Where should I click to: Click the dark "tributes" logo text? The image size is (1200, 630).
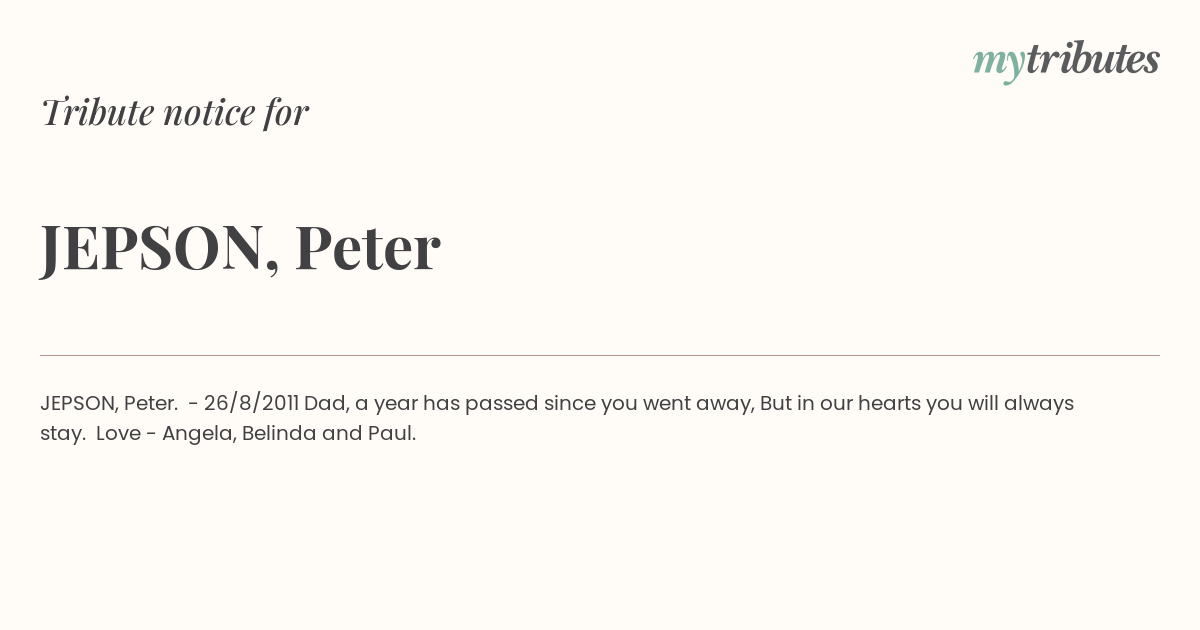pos(1093,58)
